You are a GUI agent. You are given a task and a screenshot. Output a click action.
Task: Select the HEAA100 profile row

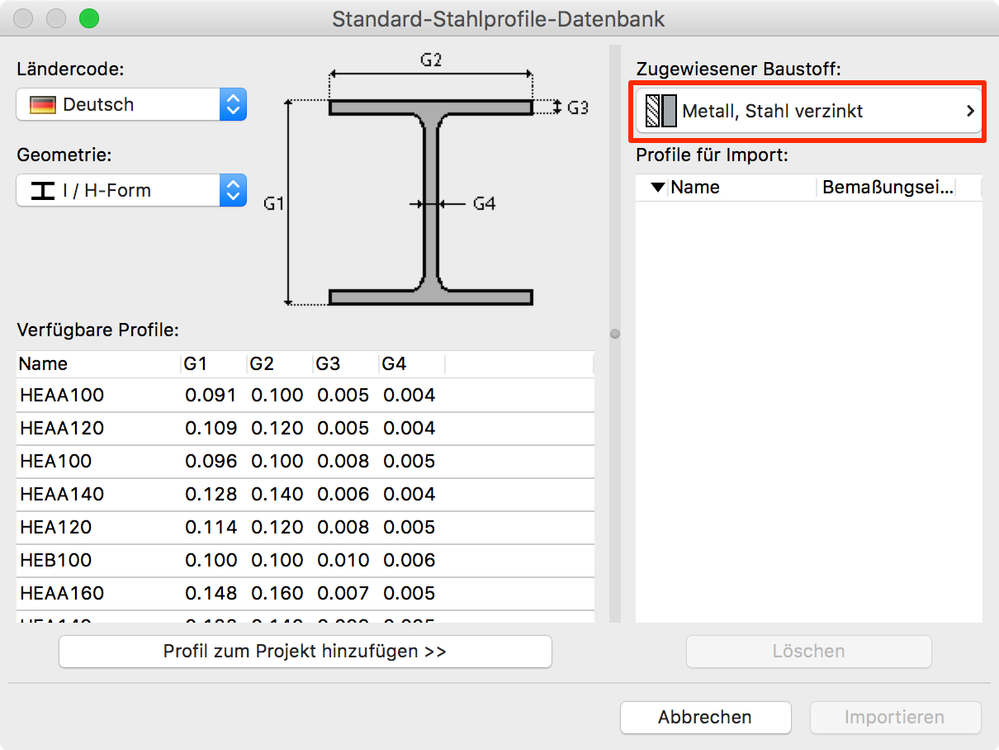[x=305, y=395]
